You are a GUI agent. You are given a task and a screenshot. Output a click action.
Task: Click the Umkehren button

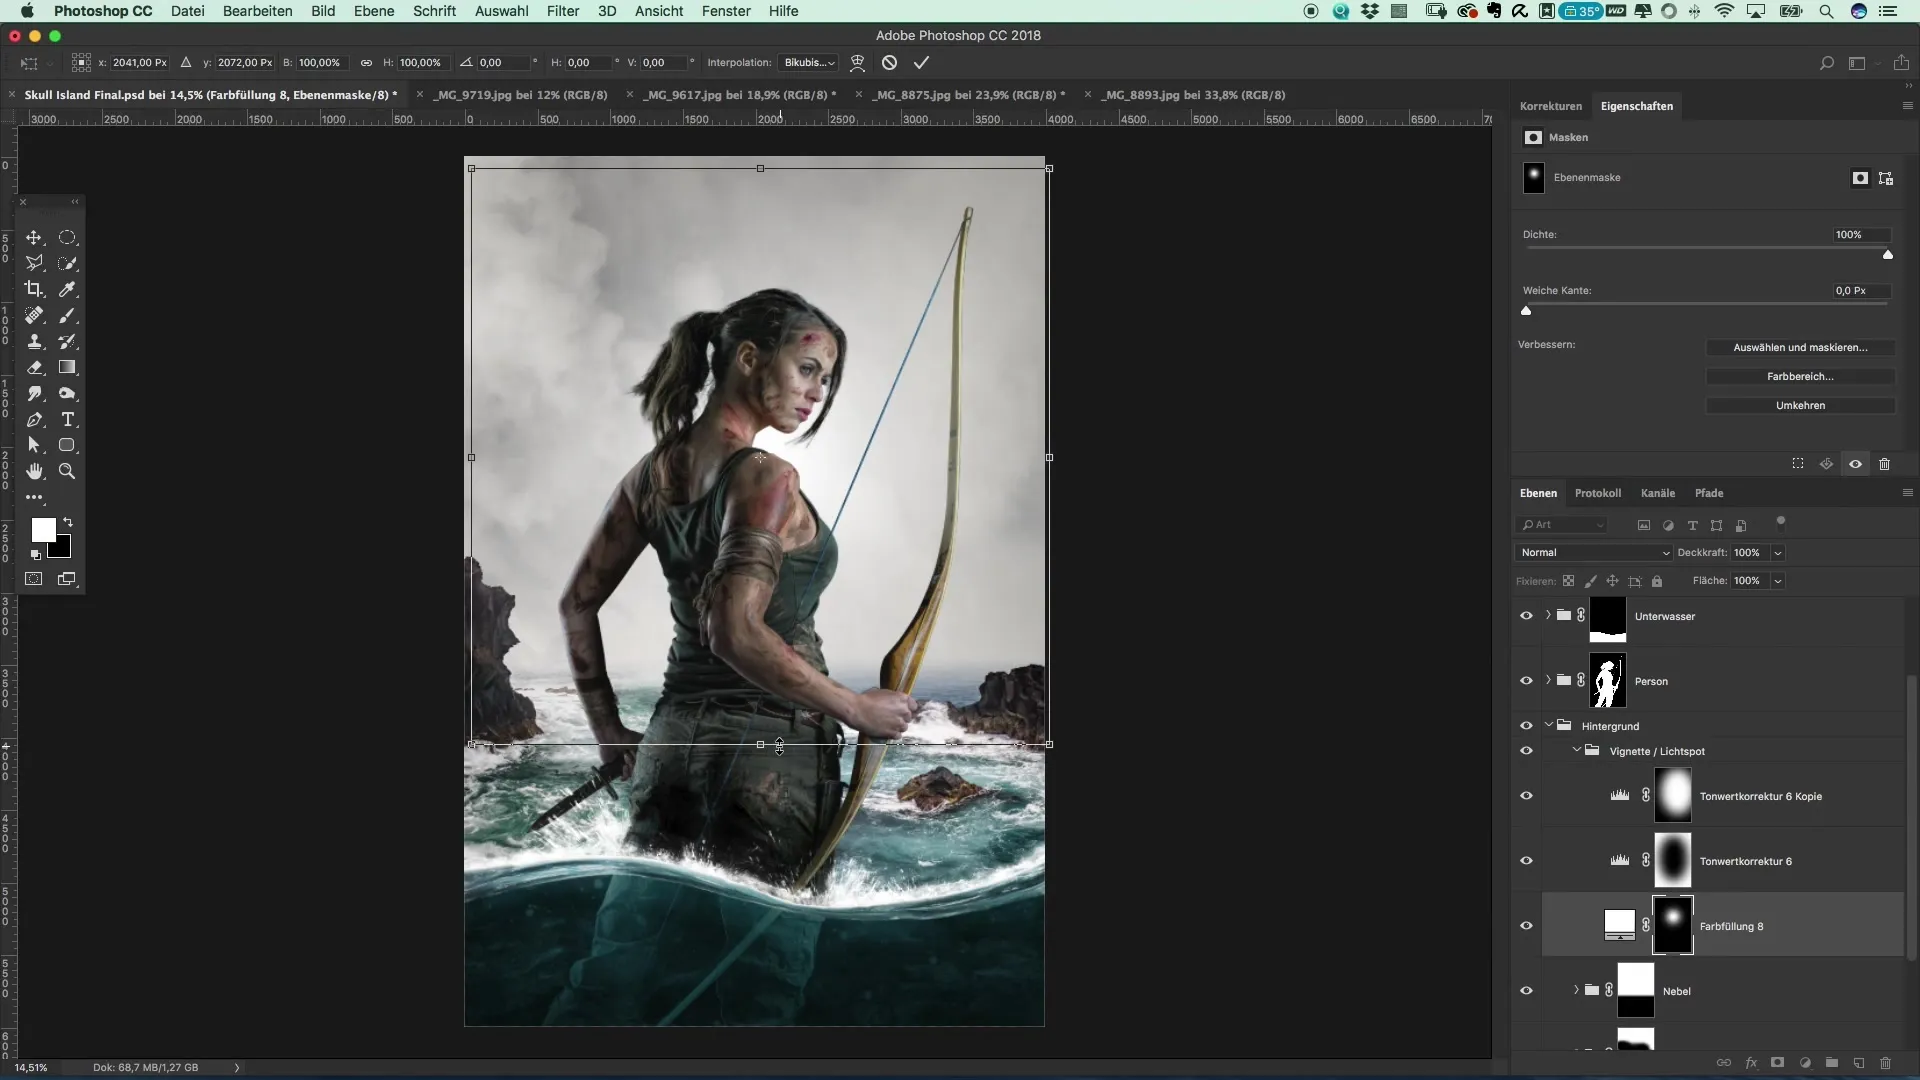1800,405
